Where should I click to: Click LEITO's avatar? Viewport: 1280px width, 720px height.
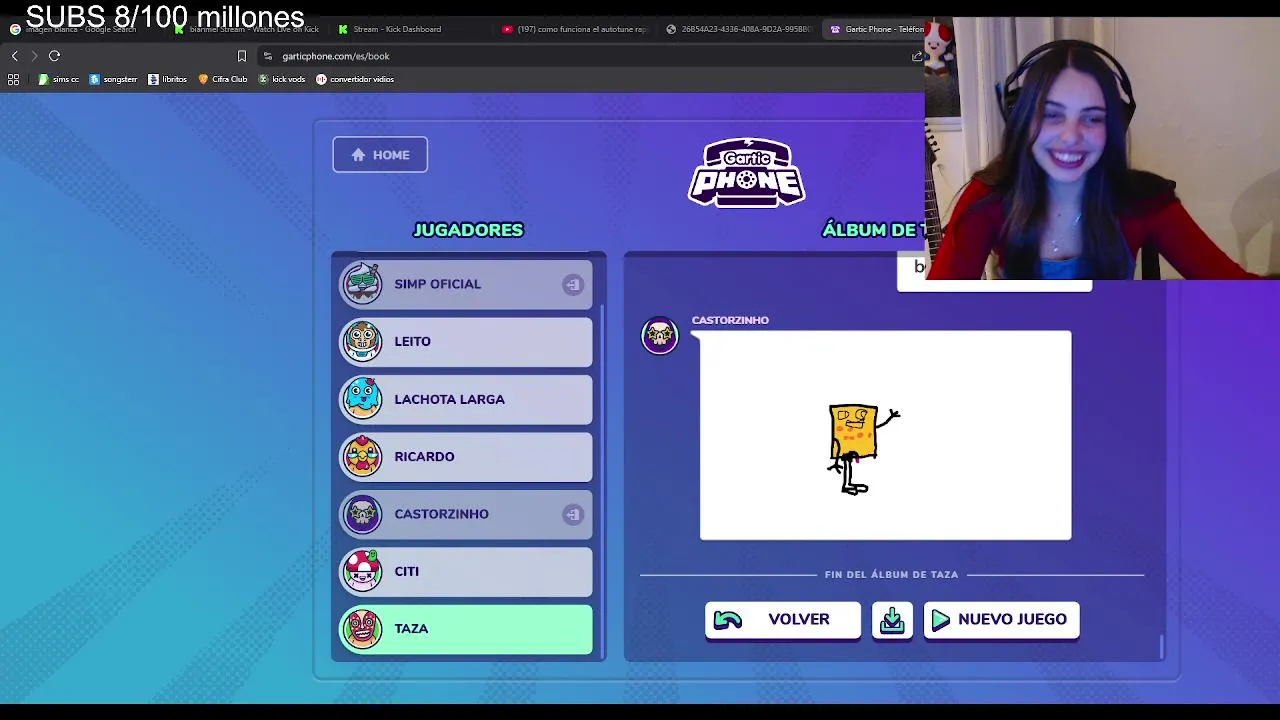(x=362, y=341)
